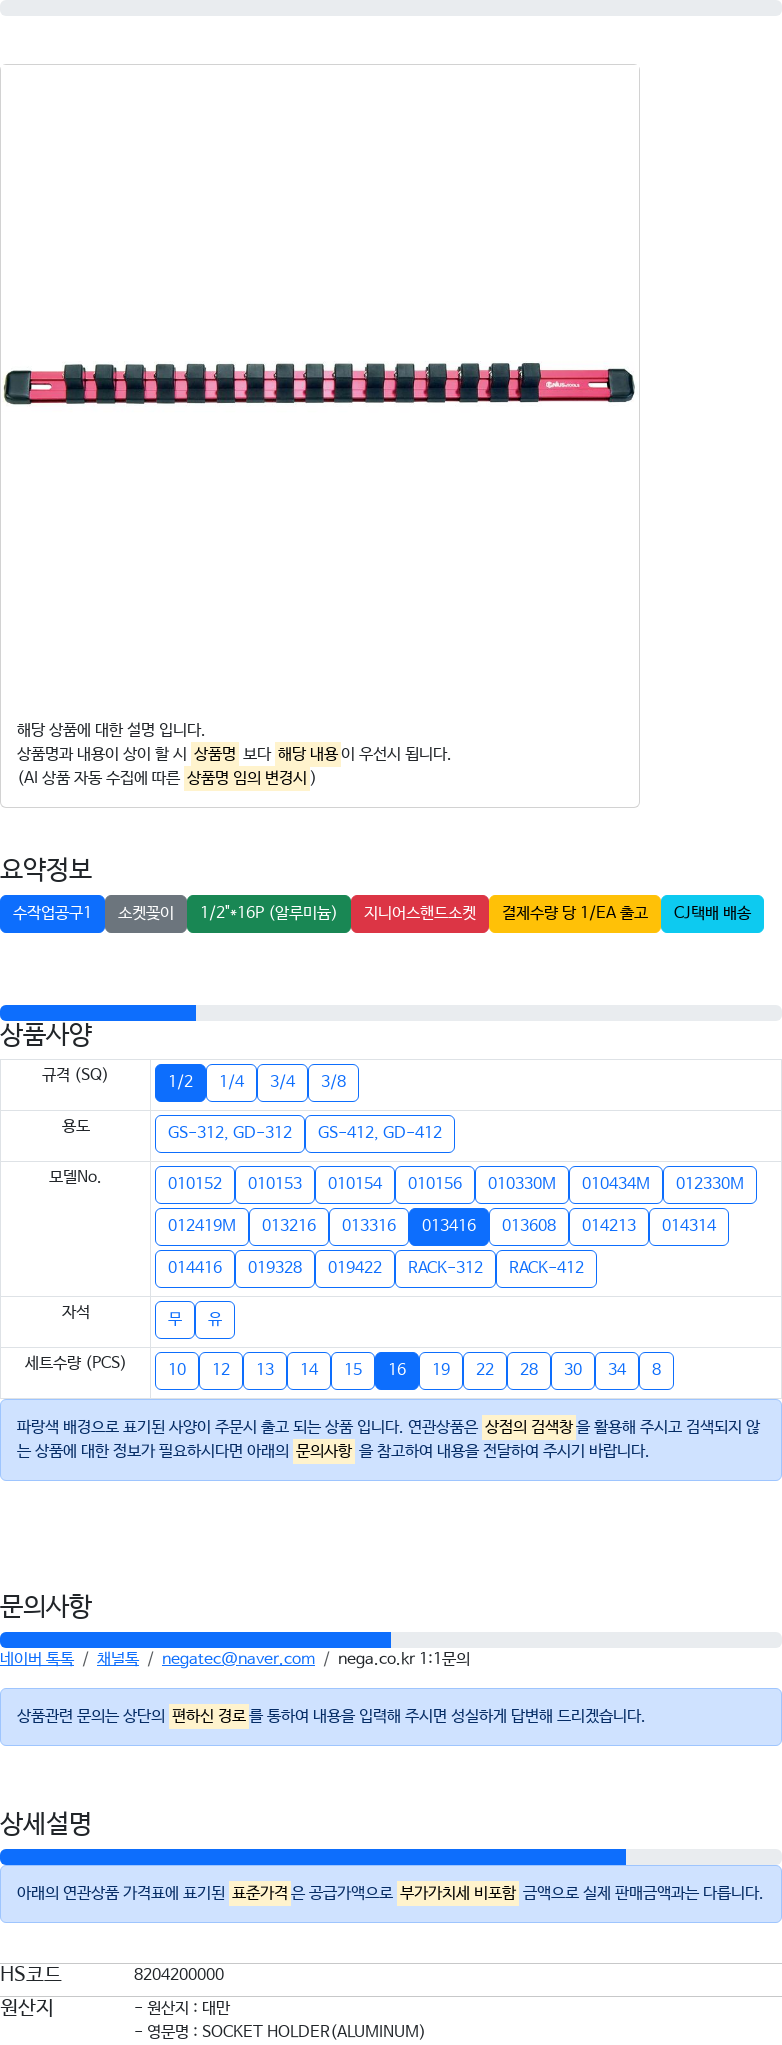782x2045 pixels.
Task: Click the negatec@naver.com email link
Action: tap(238, 1658)
